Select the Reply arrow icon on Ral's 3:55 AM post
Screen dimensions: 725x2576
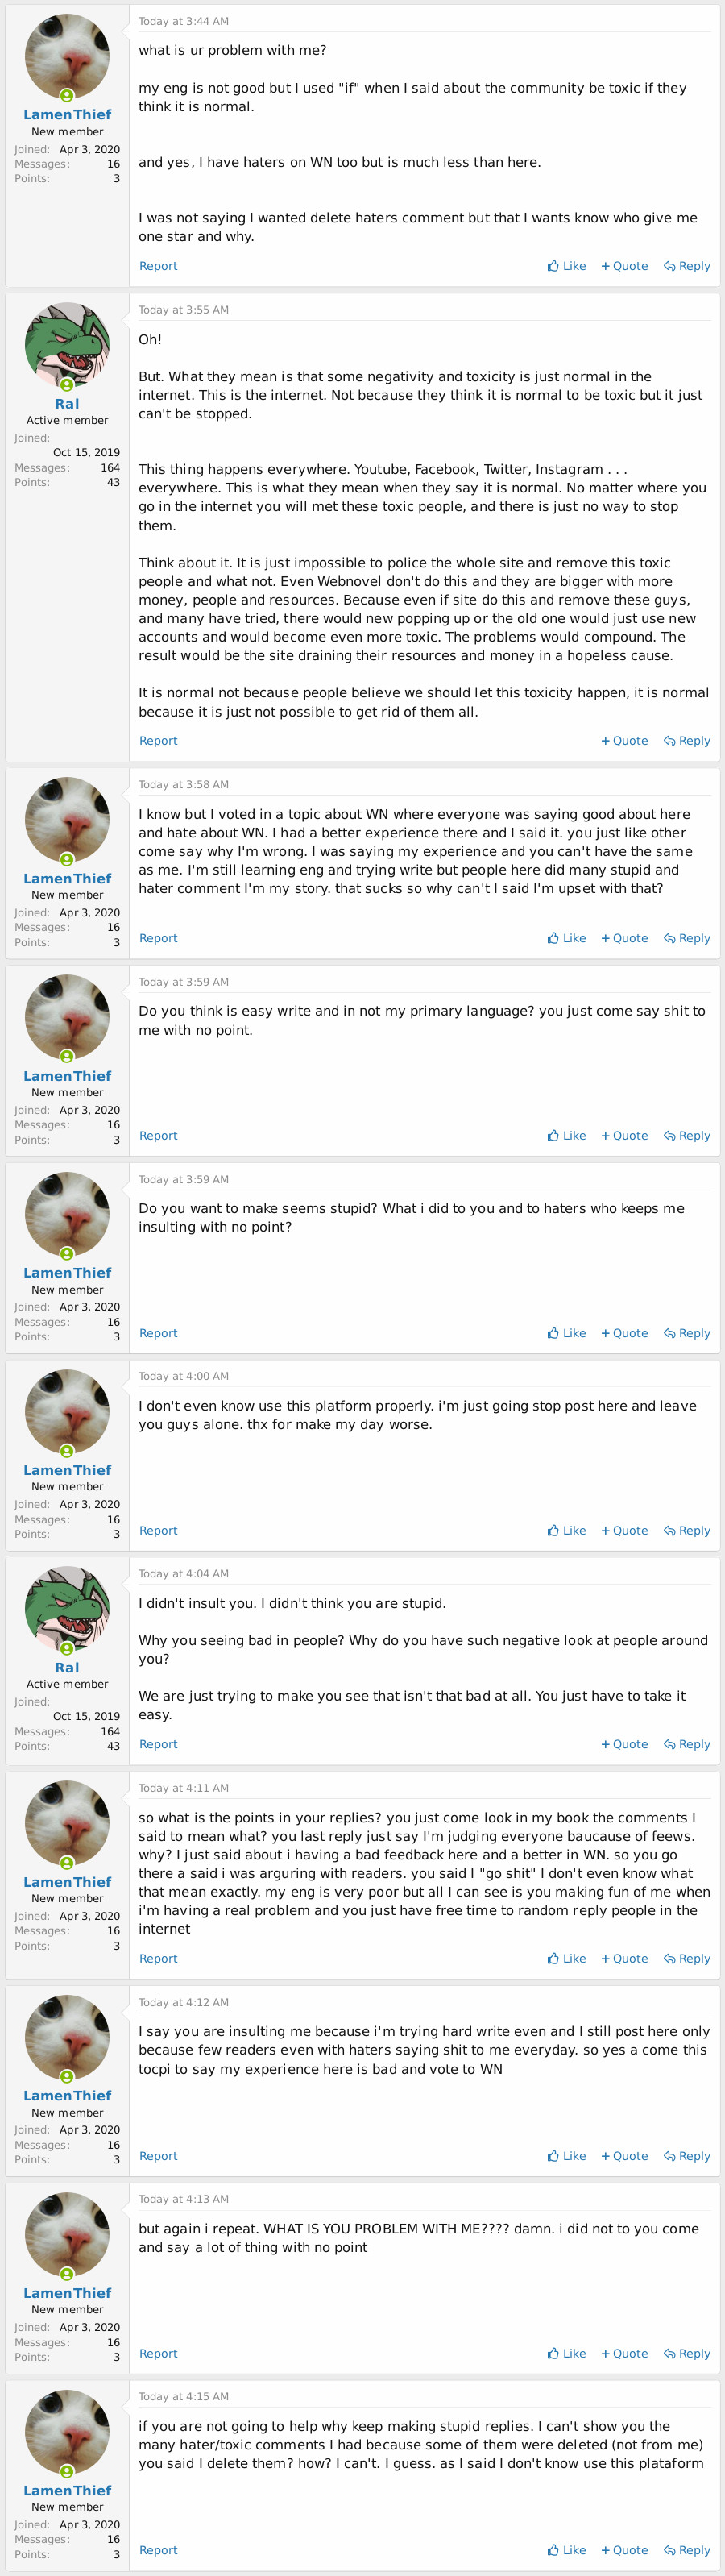pos(669,740)
